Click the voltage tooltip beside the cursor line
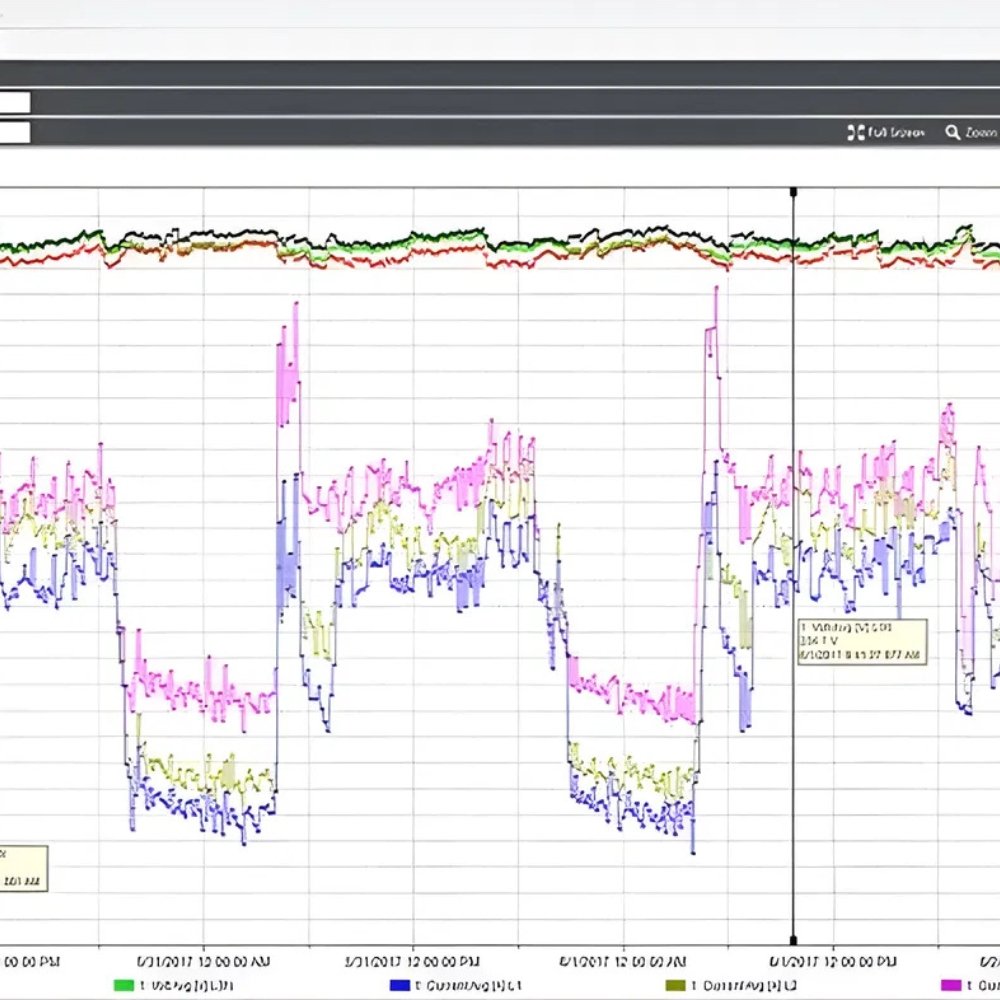 [x=862, y=641]
